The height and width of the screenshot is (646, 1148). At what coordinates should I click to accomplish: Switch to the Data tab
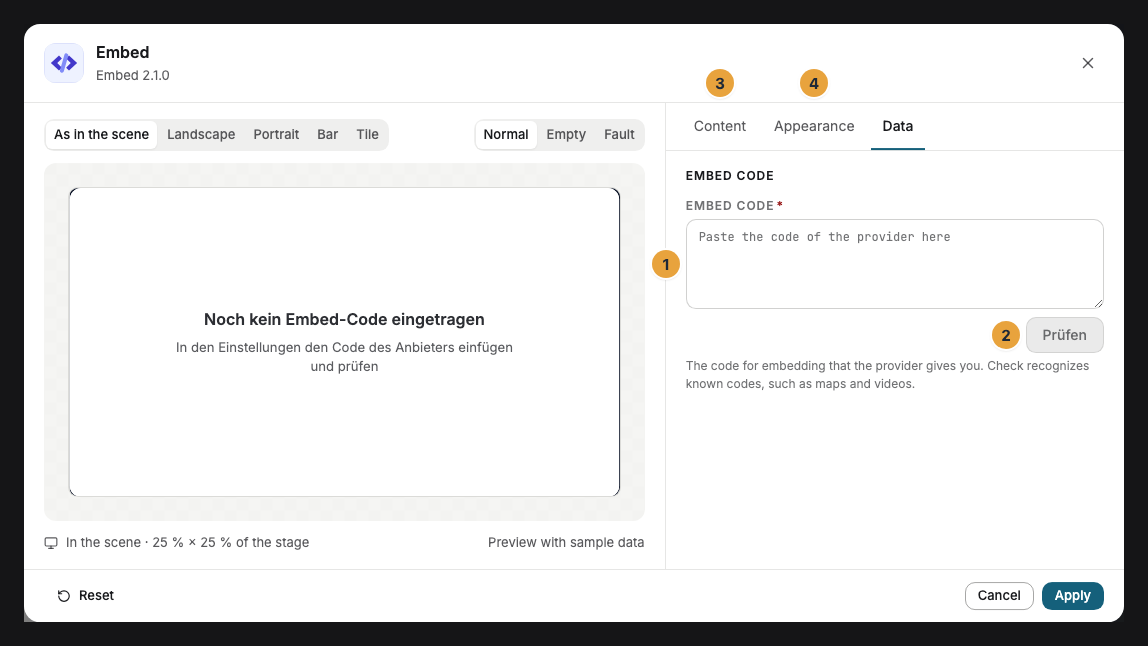point(898,126)
